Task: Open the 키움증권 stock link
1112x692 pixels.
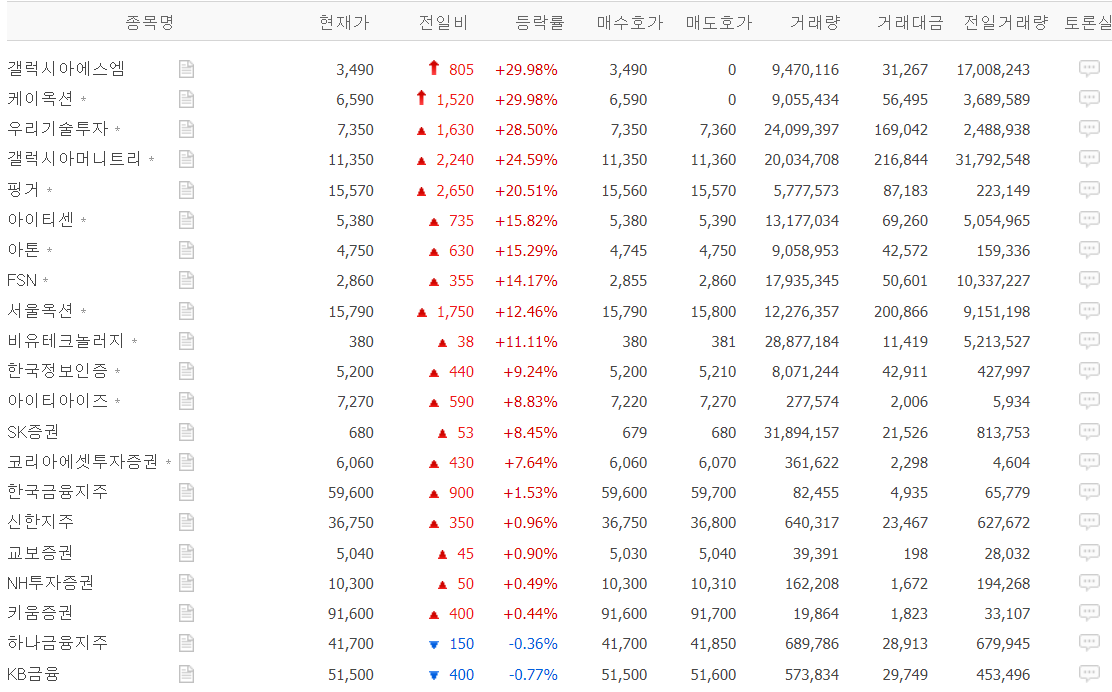Action: pyautogui.click(x=40, y=613)
